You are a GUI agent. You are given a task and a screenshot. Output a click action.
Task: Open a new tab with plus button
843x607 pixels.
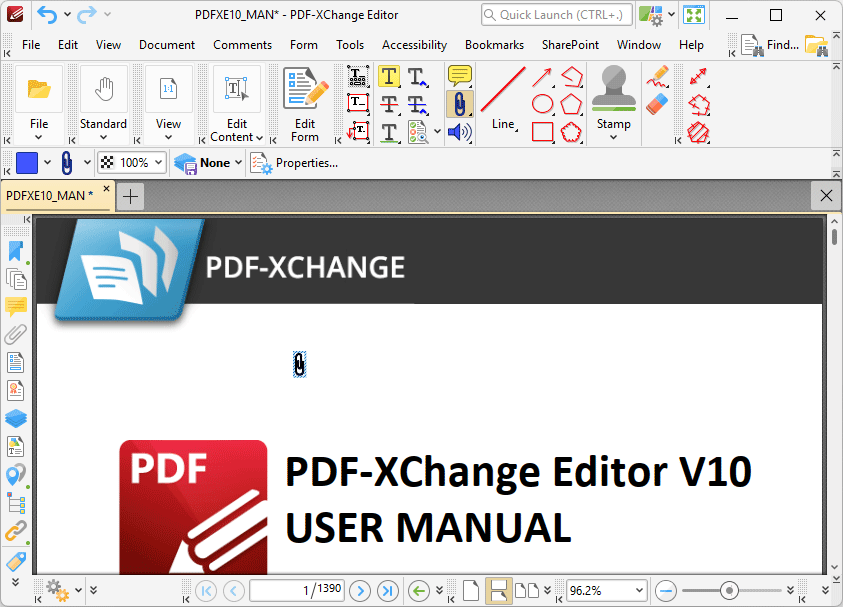[x=130, y=197]
